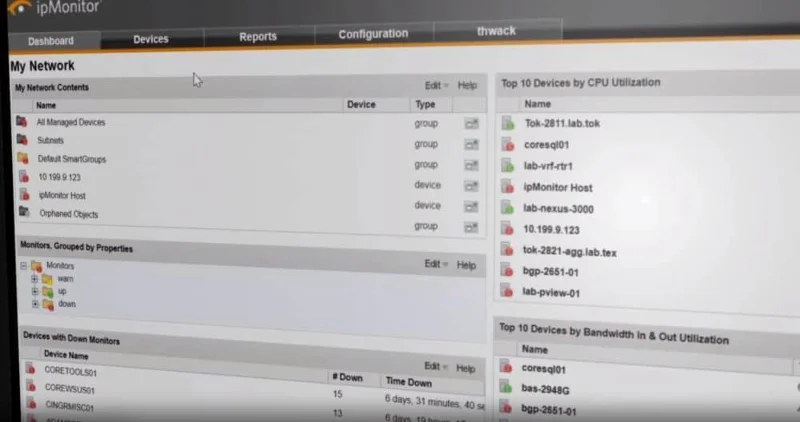This screenshot has width=800, height=422.
Task: Open bas-2948G in Bandwidth list
Action: pyautogui.click(x=545, y=390)
